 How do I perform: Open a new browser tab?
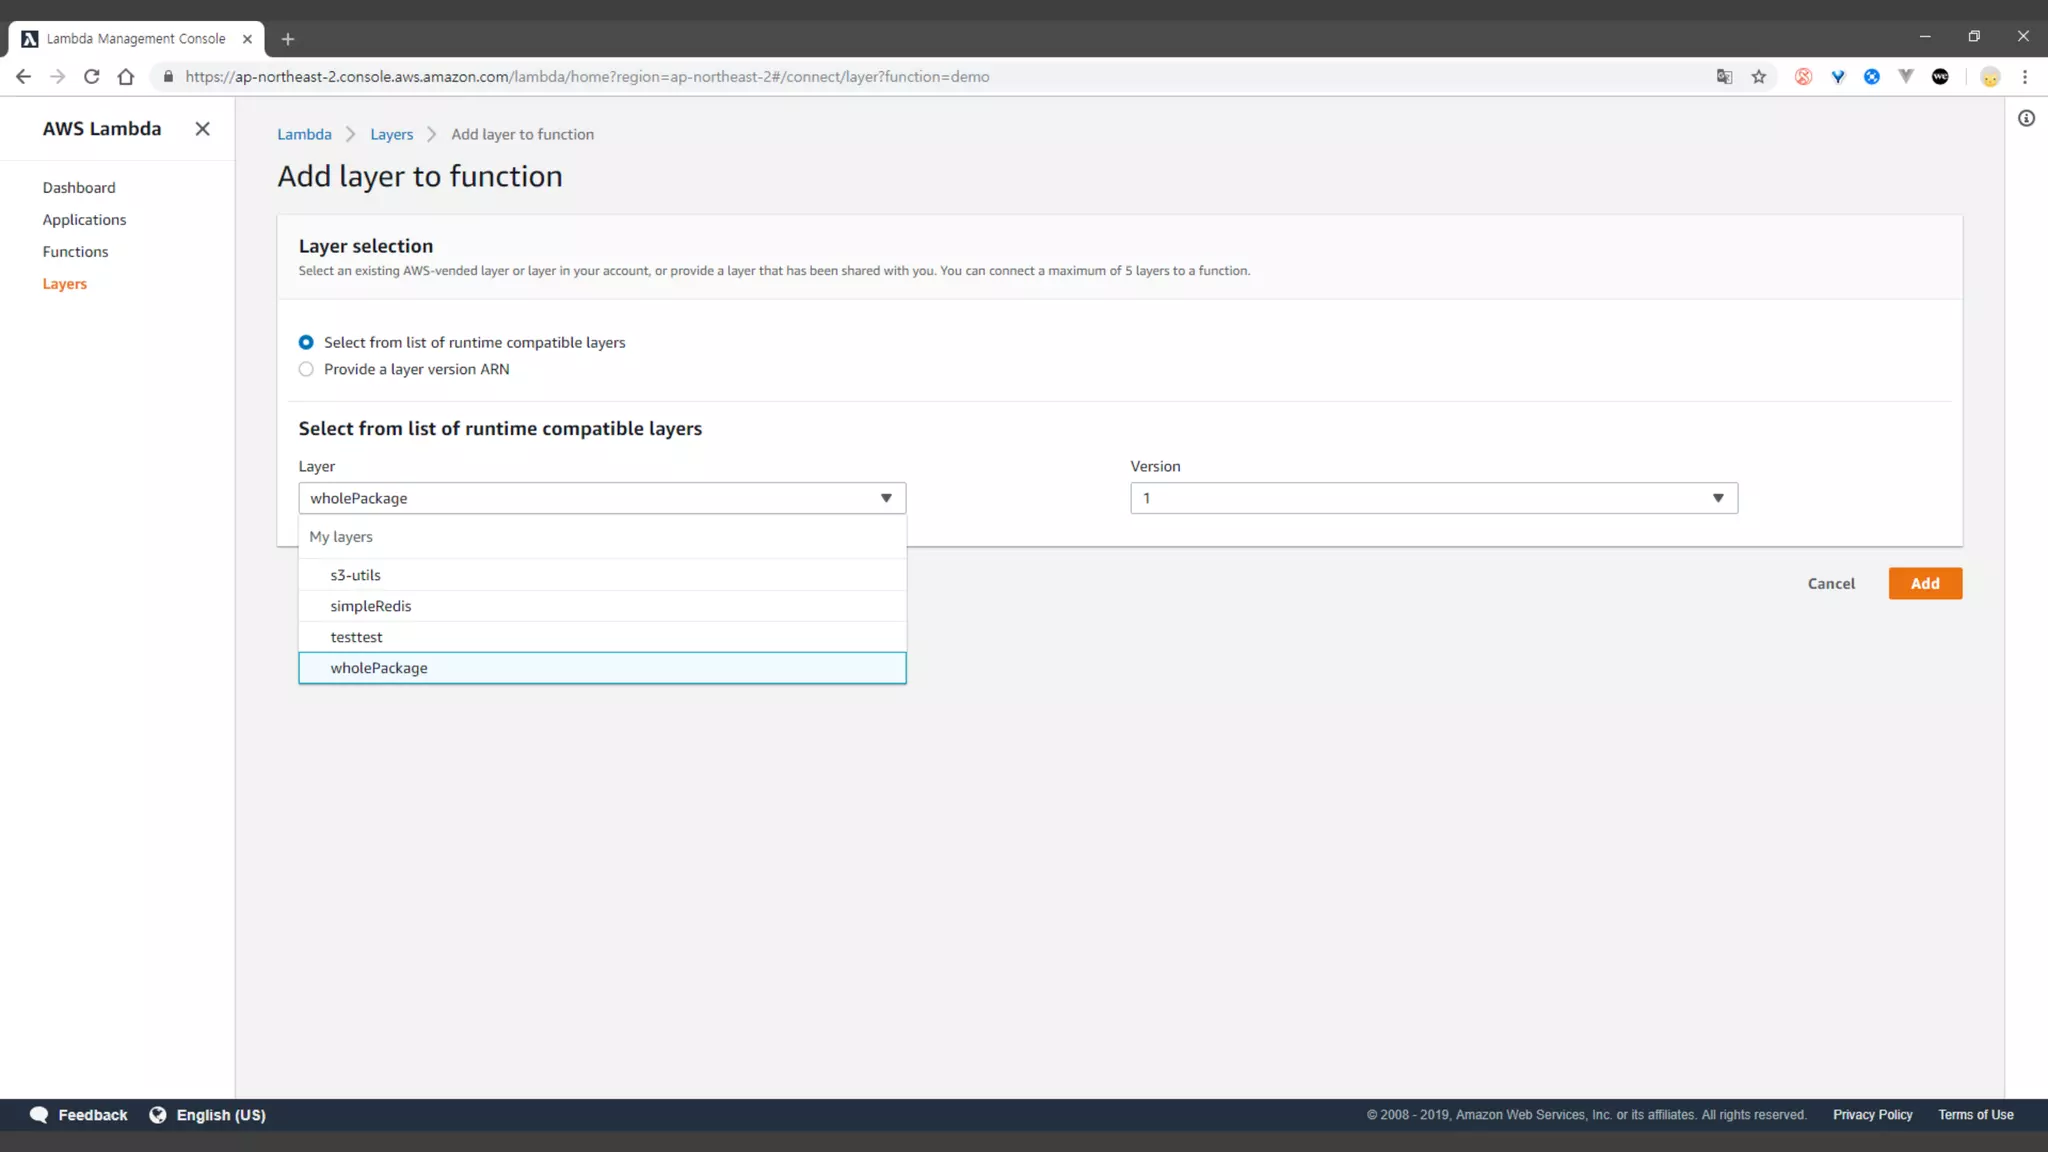tap(288, 39)
